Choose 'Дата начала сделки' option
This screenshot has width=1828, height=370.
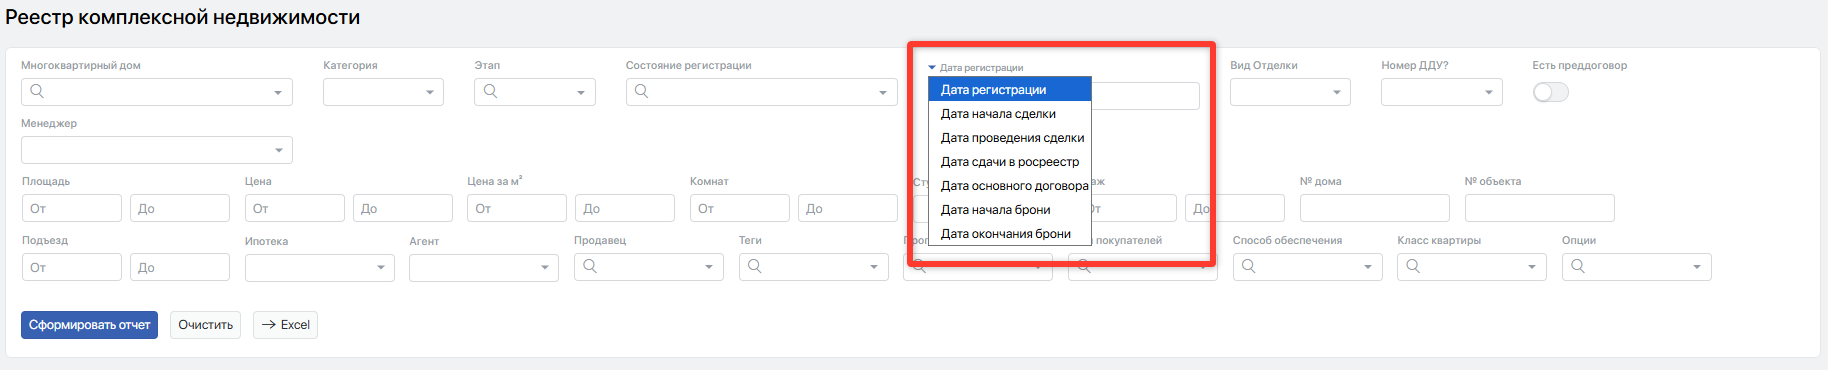point(1009,114)
